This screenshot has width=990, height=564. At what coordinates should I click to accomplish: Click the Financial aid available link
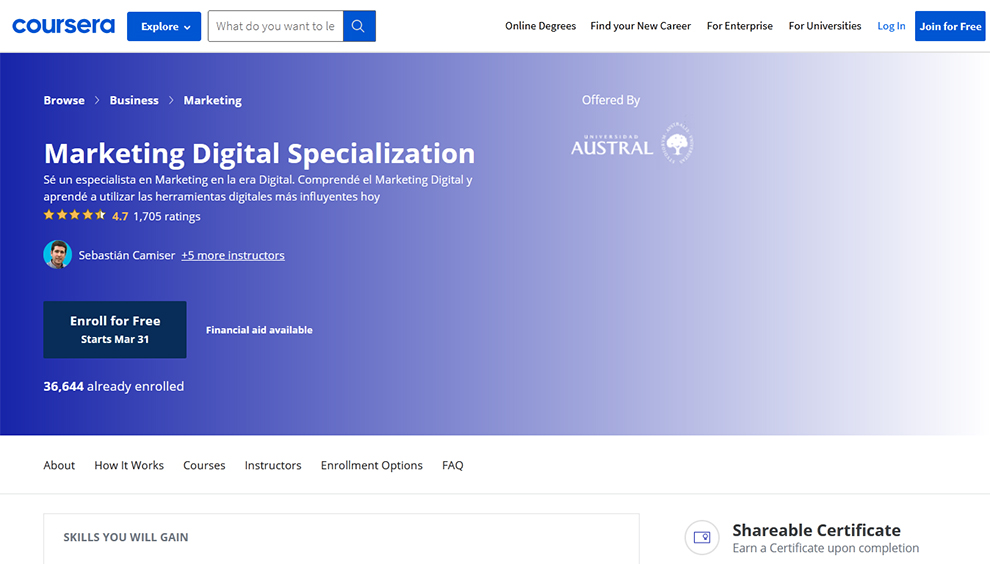coord(259,330)
